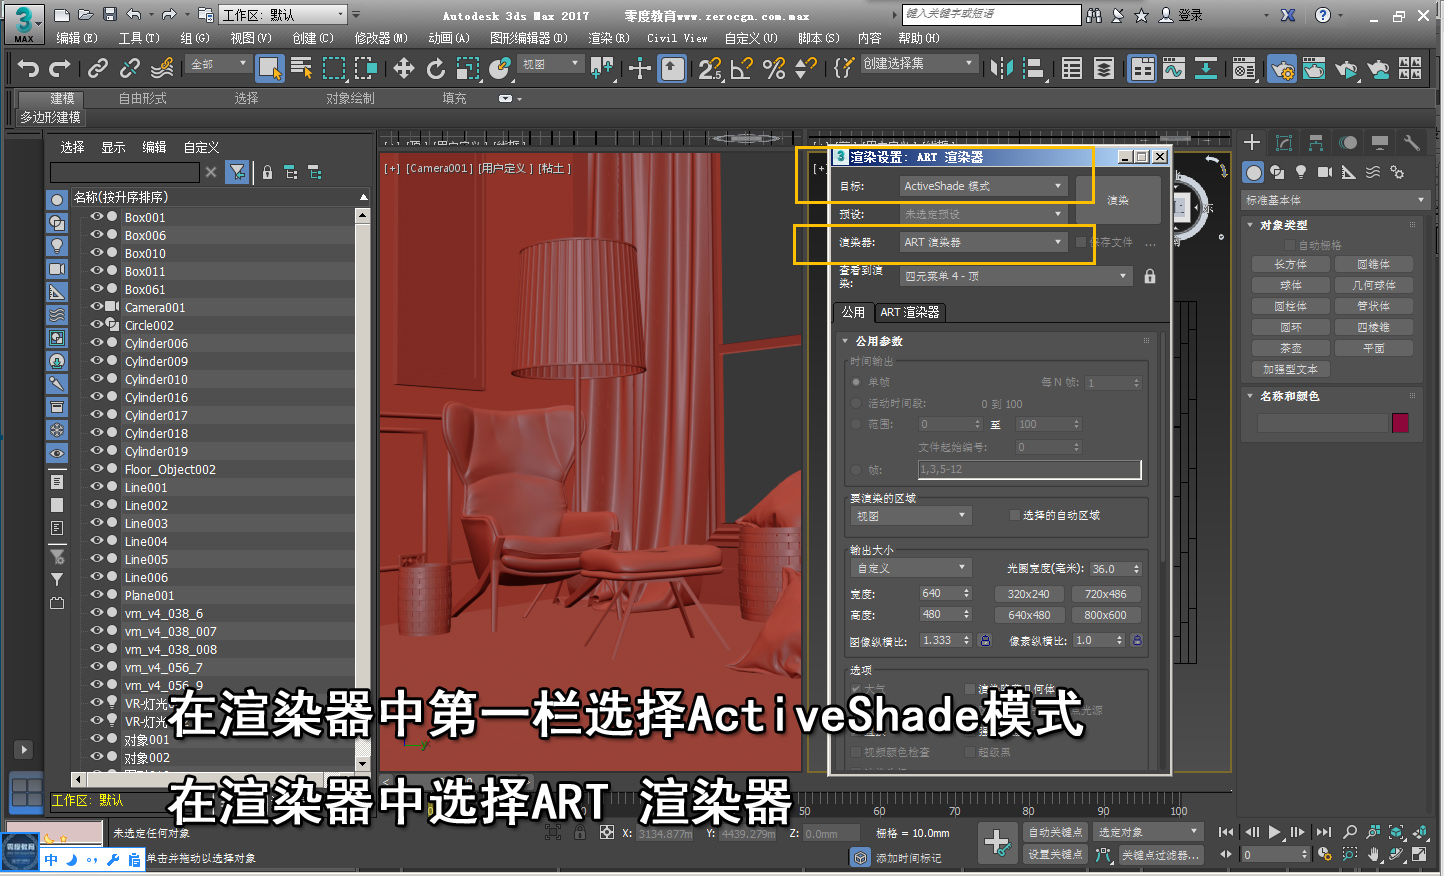The image size is (1444, 876).
Task: Hide Camera001 with its eye icon
Action: [97, 306]
